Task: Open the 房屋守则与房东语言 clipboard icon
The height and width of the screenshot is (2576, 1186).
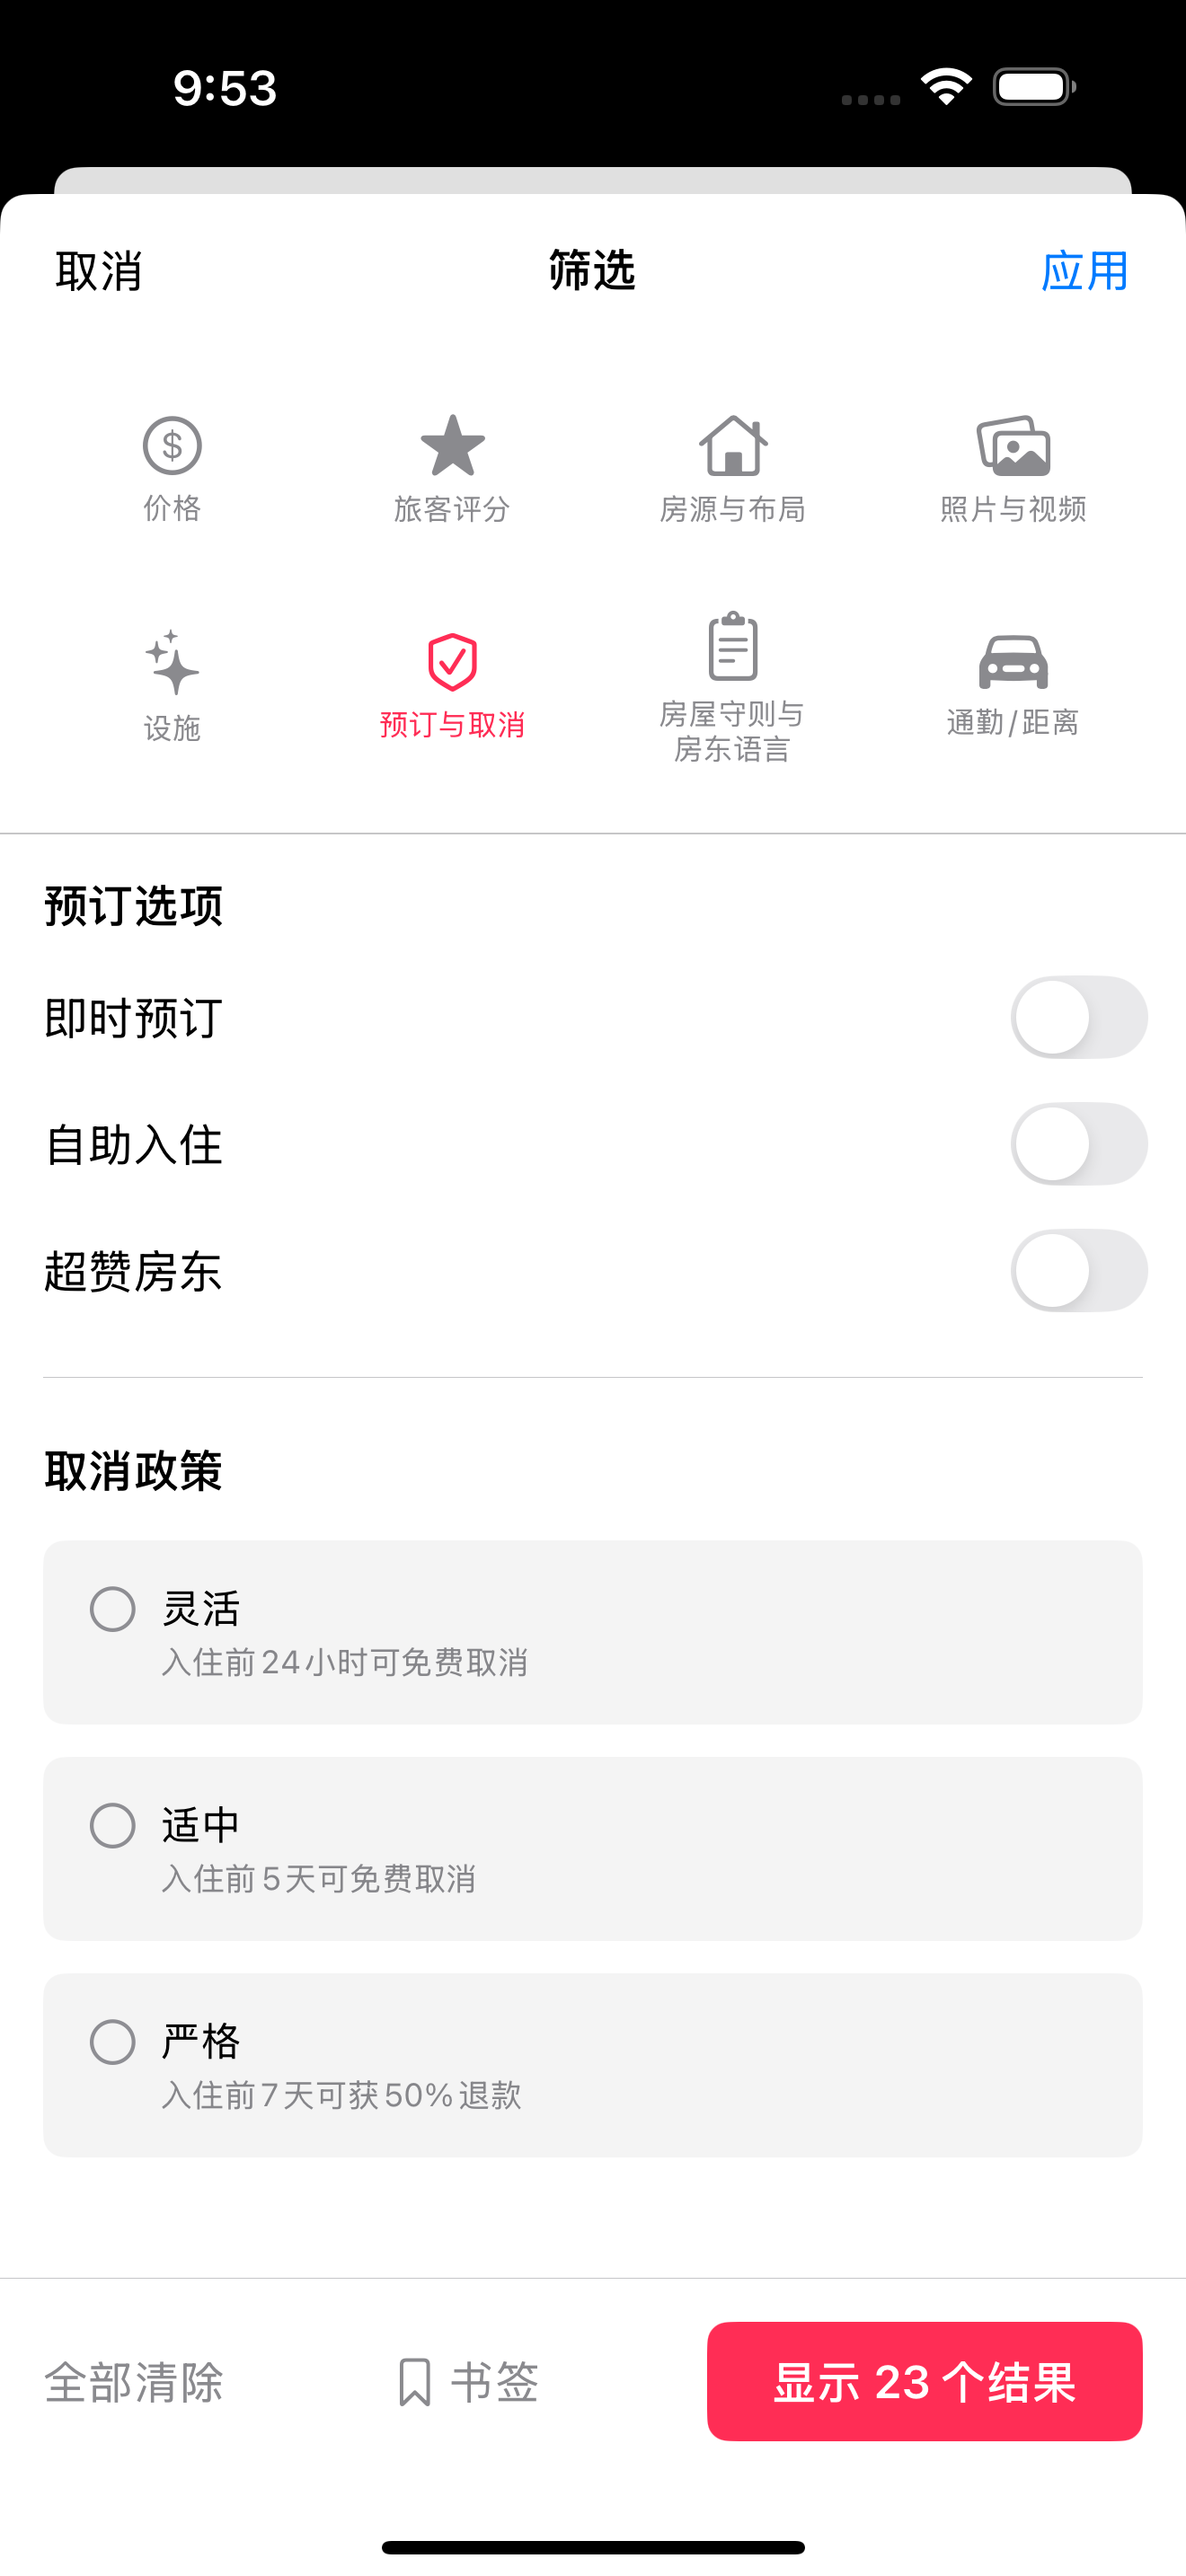Action: [732, 647]
